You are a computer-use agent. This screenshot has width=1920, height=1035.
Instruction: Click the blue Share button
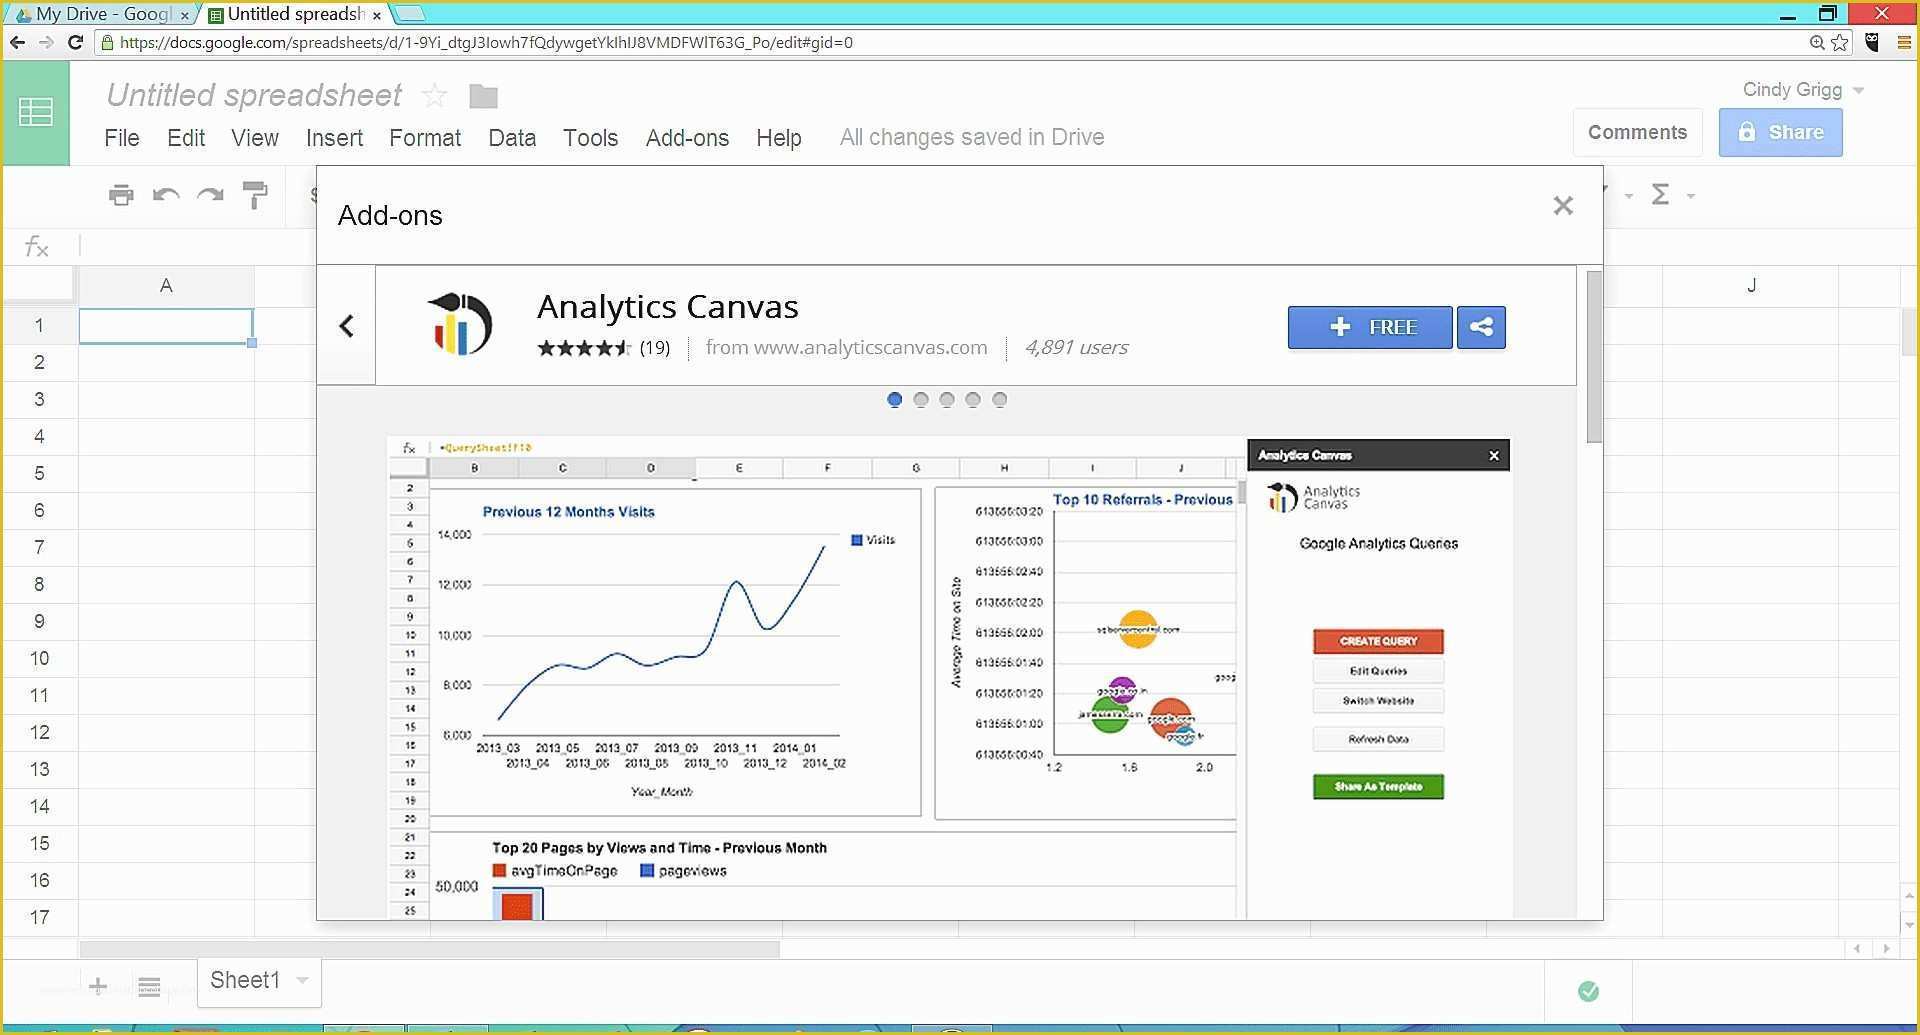(1780, 132)
